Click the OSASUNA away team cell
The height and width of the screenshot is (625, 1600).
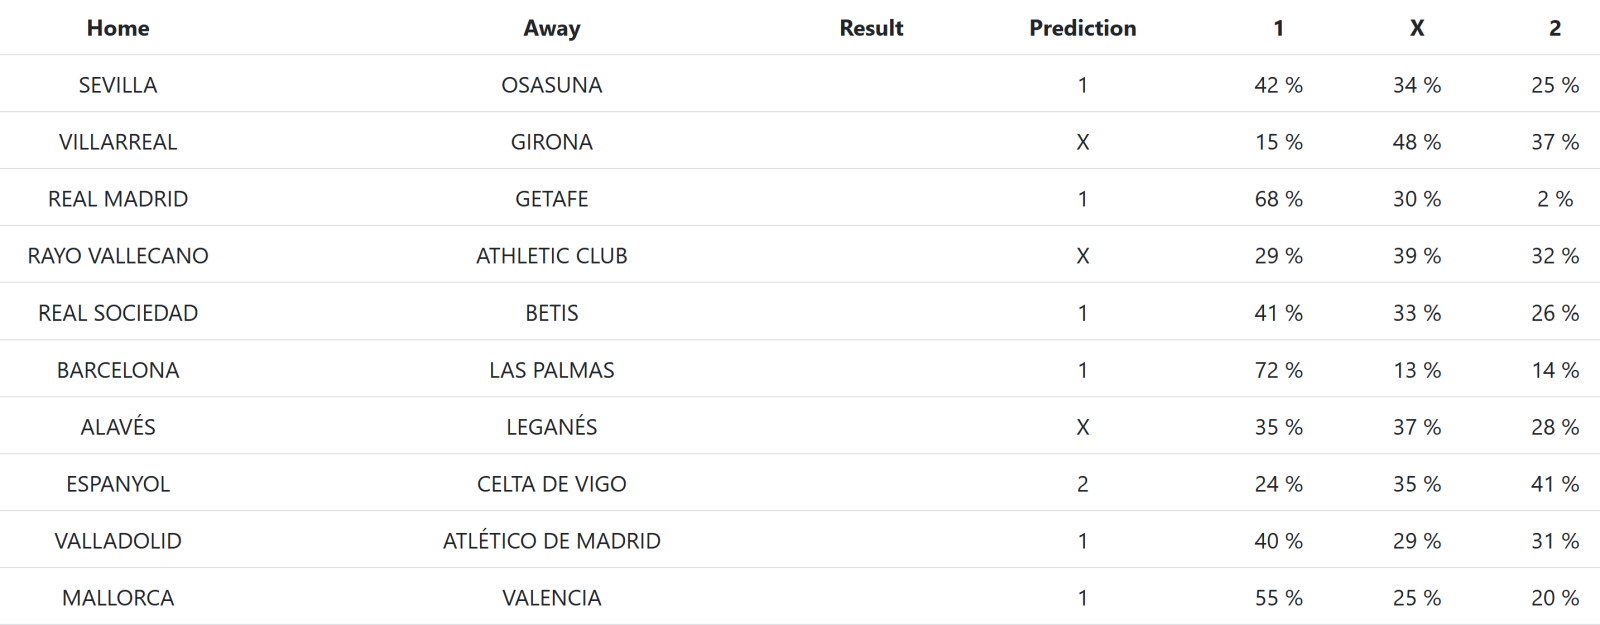pyautogui.click(x=551, y=85)
